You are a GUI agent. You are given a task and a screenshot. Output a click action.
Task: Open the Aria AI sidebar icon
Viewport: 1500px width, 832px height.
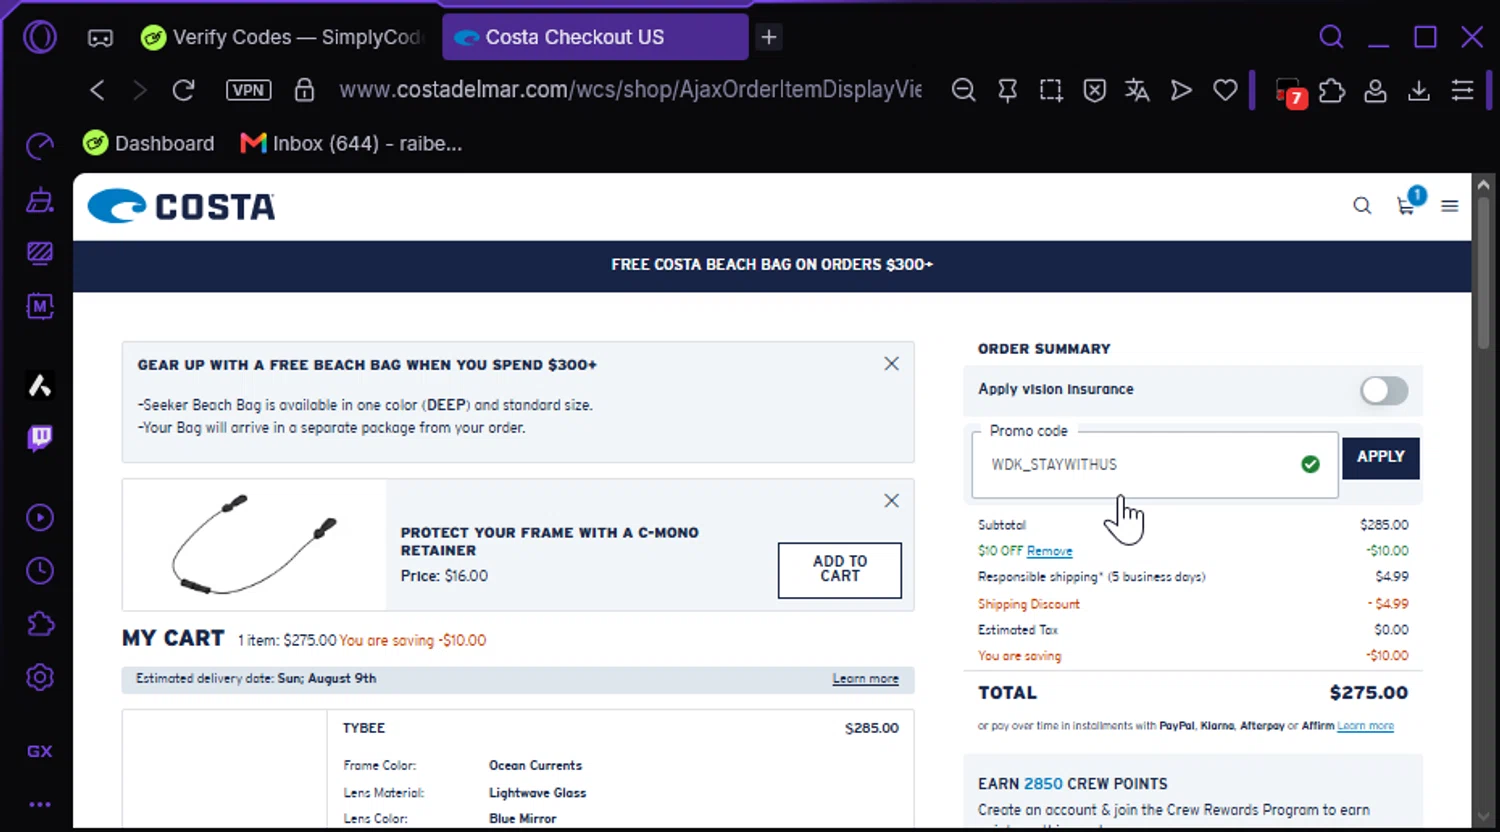coord(40,385)
